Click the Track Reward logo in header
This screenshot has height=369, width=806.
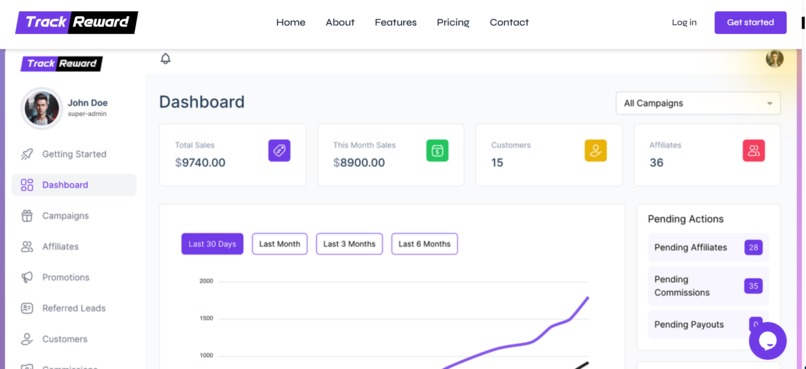[77, 22]
